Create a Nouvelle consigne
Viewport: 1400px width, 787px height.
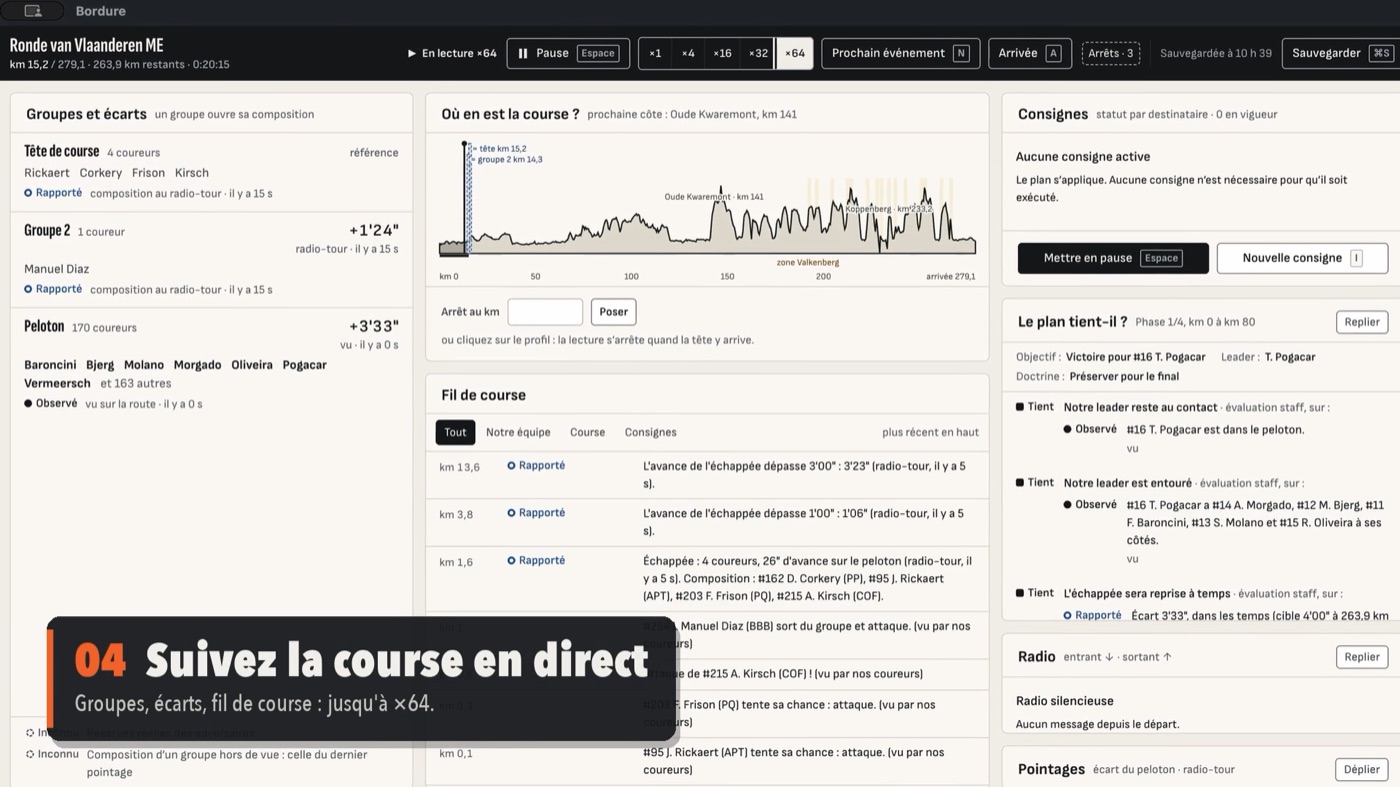tap(1302, 258)
